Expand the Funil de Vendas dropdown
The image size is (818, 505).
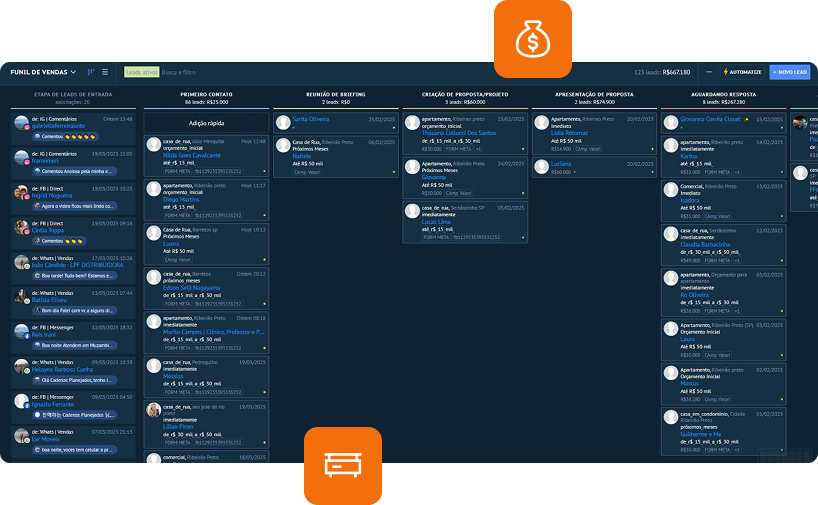(x=44, y=72)
